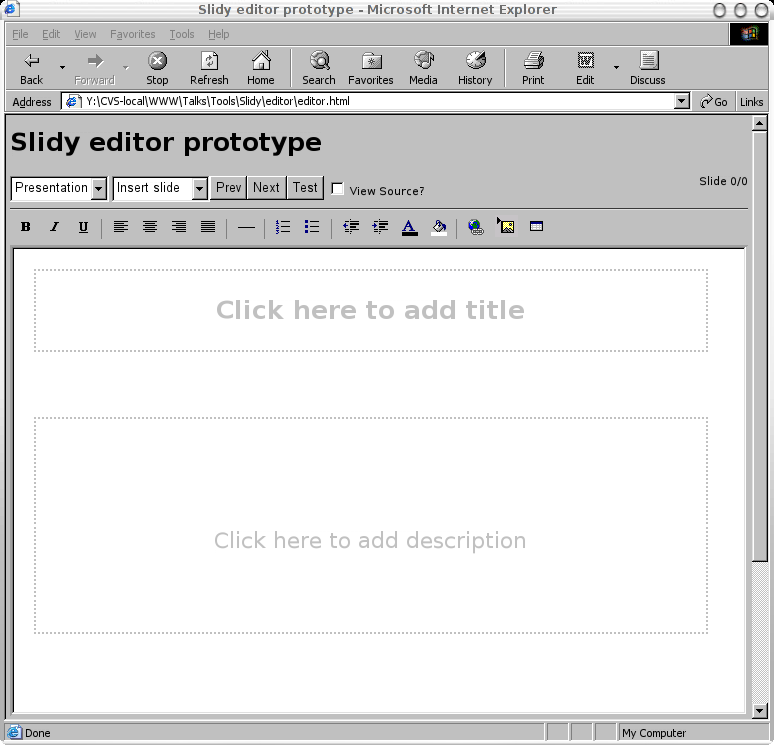774x745 pixels.
Task: Insert a table into the slide
Action: 536,227
